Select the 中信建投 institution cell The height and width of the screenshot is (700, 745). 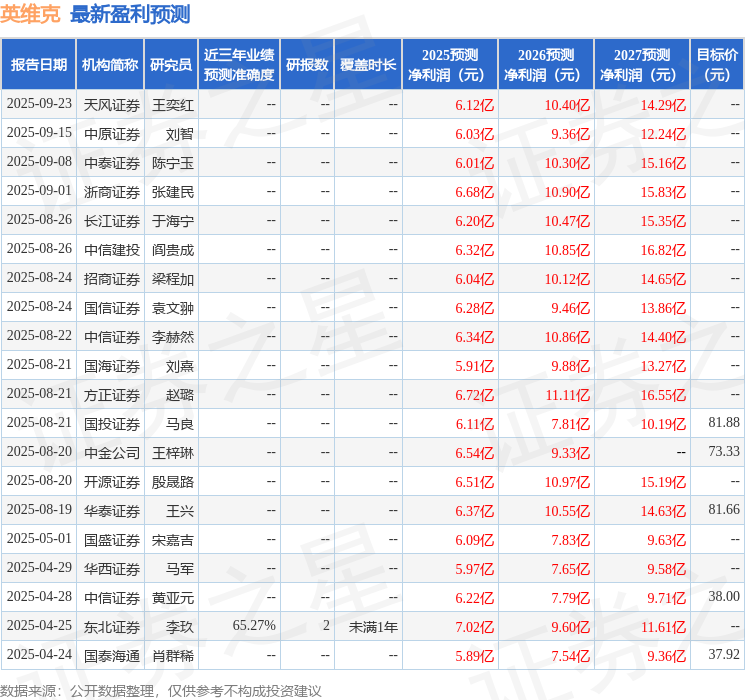[x=112, y=250]
